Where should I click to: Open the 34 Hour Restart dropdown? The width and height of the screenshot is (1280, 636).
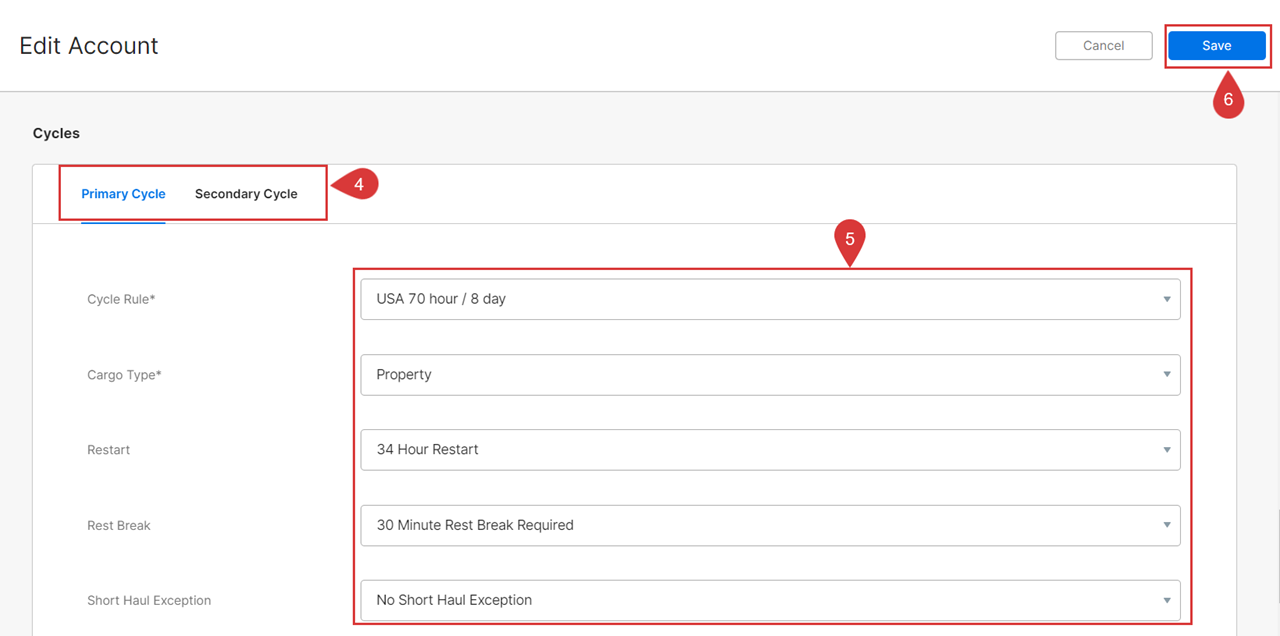(x=770, y=450)
